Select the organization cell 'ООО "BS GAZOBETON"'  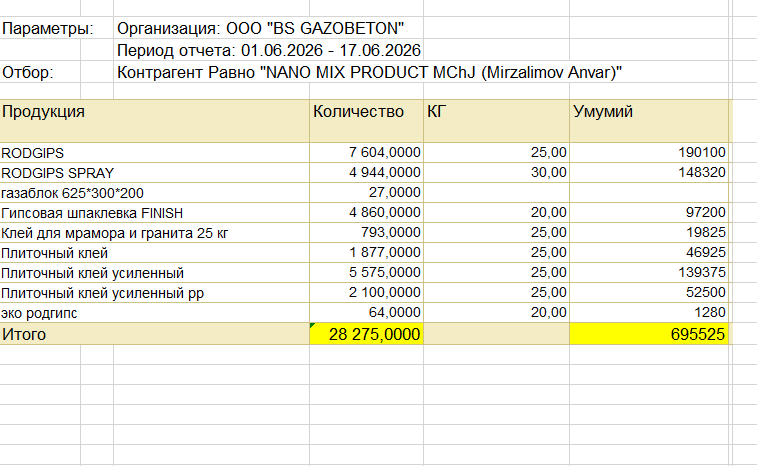261,28
